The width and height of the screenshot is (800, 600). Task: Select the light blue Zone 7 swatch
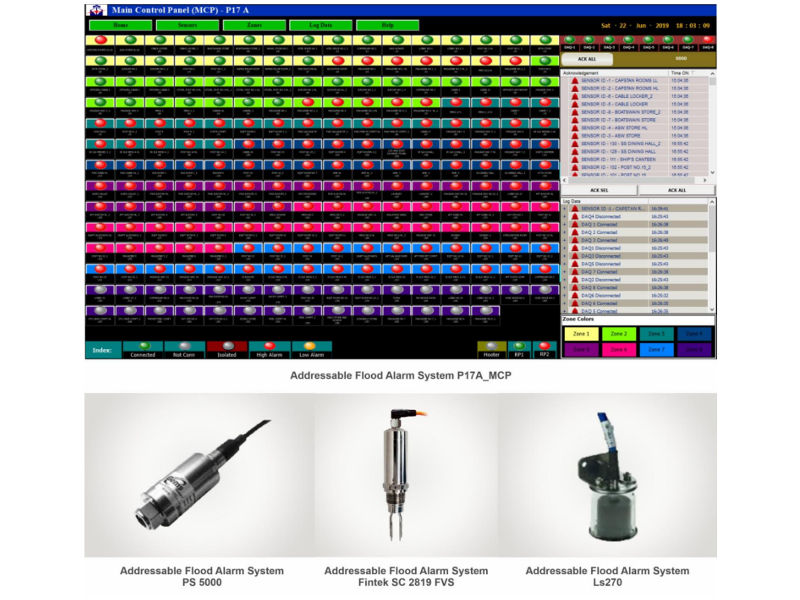(x=656, y=349)
